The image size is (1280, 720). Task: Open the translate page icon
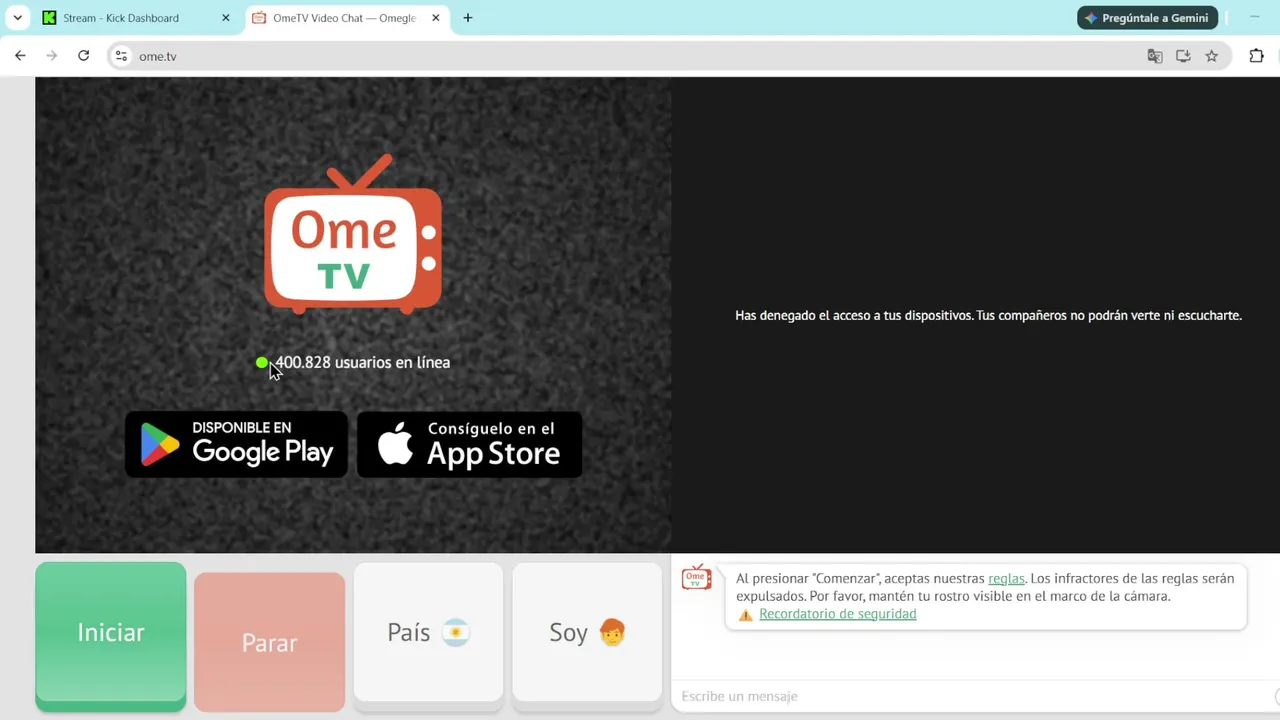point(1155,56)
